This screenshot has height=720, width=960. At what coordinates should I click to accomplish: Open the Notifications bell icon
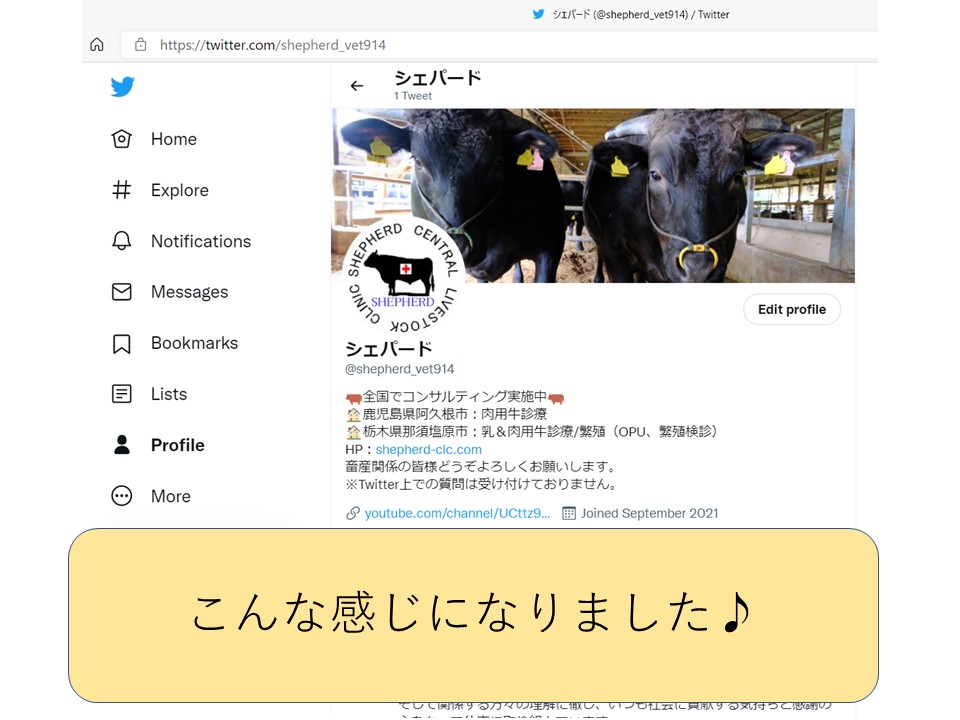(121, 241)
